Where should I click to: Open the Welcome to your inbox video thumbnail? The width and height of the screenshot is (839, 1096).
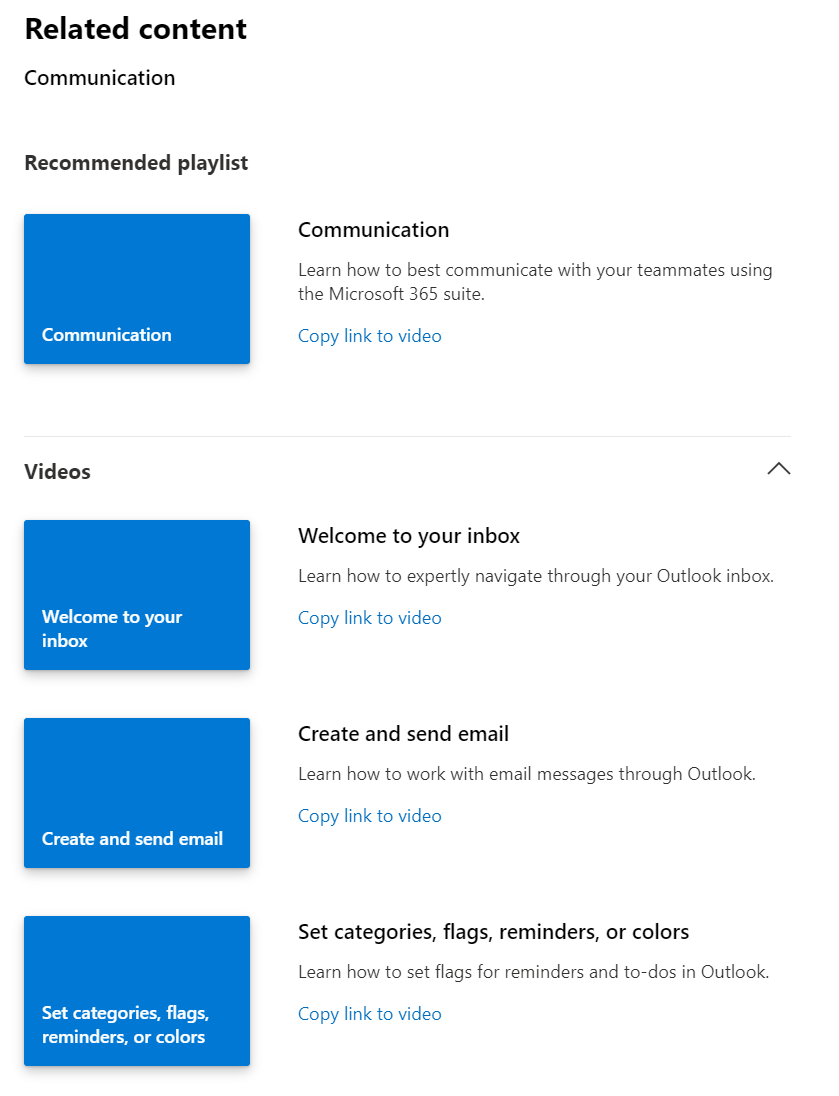point(136,595)
